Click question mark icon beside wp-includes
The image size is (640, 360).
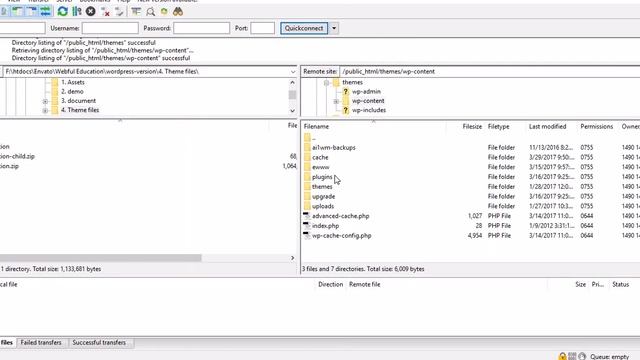[x=346, y=110]
